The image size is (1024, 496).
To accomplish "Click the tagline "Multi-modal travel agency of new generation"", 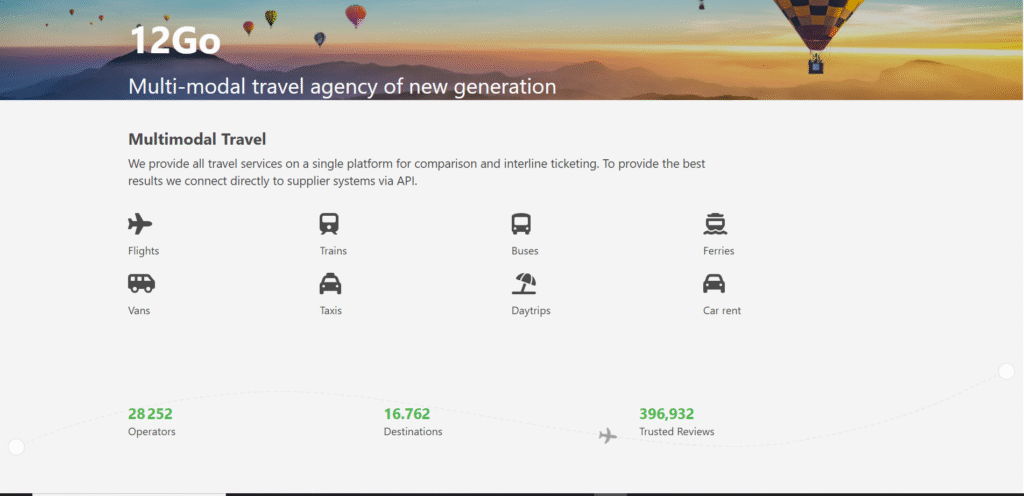I will click(x=342, y=86).
